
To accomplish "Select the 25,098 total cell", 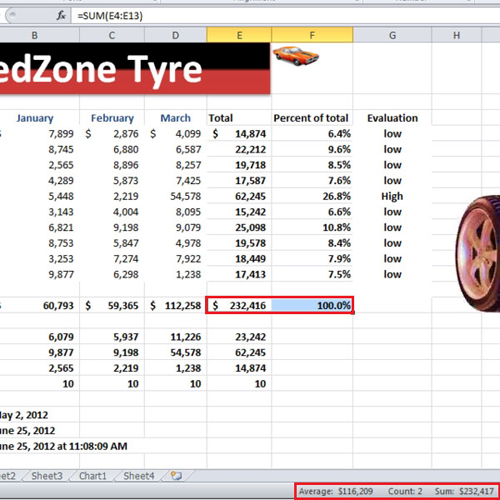I will (x=239, y=227).
